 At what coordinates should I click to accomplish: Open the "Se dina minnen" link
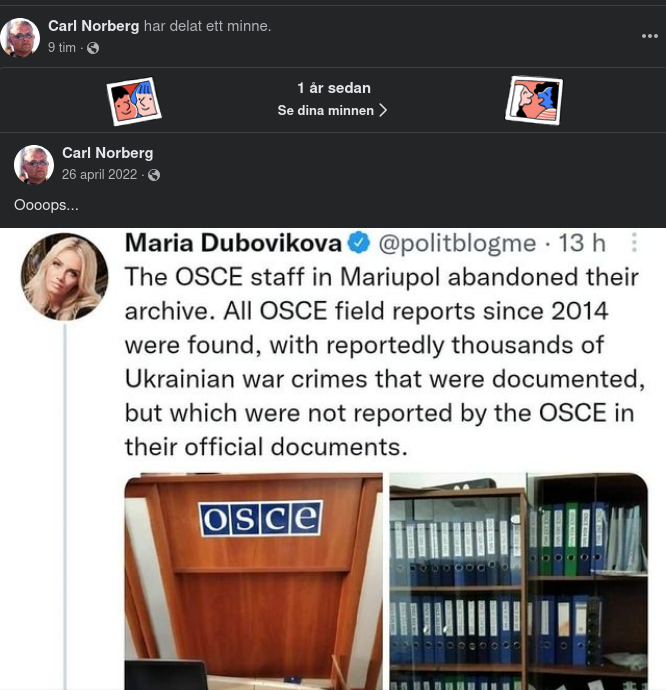pos(326,110)
